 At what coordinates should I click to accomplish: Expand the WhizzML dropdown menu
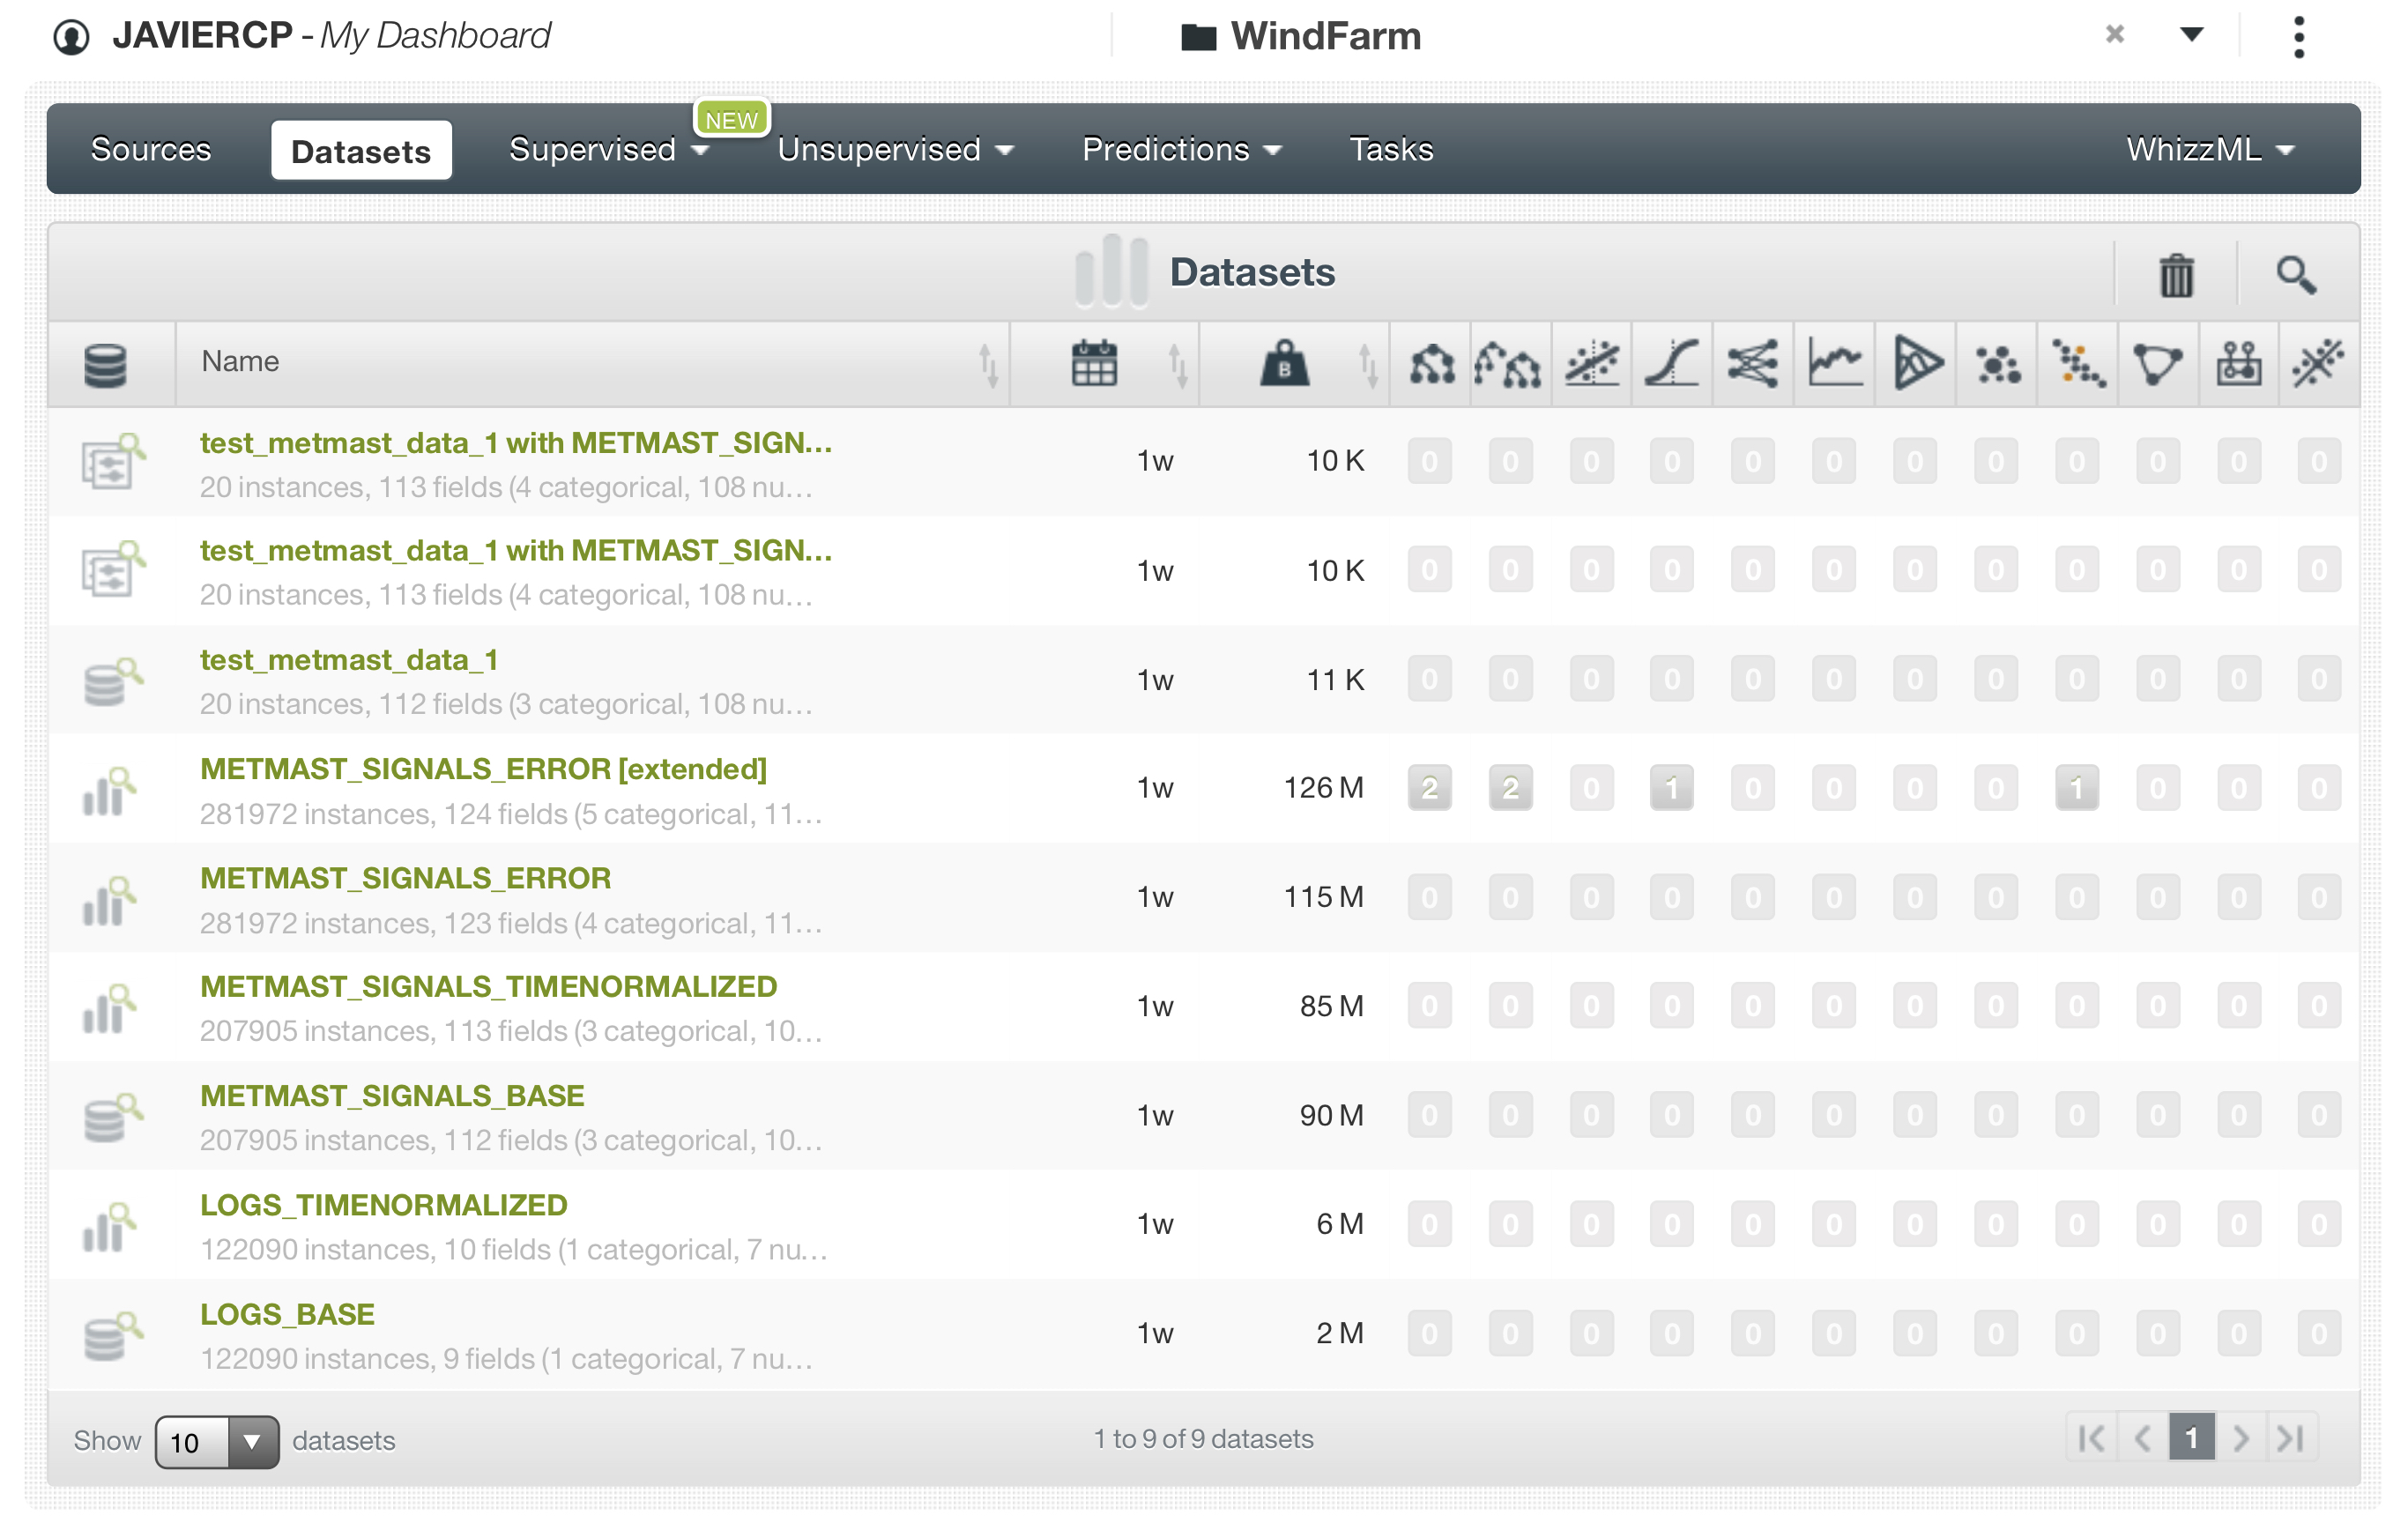click(2209, 150)
